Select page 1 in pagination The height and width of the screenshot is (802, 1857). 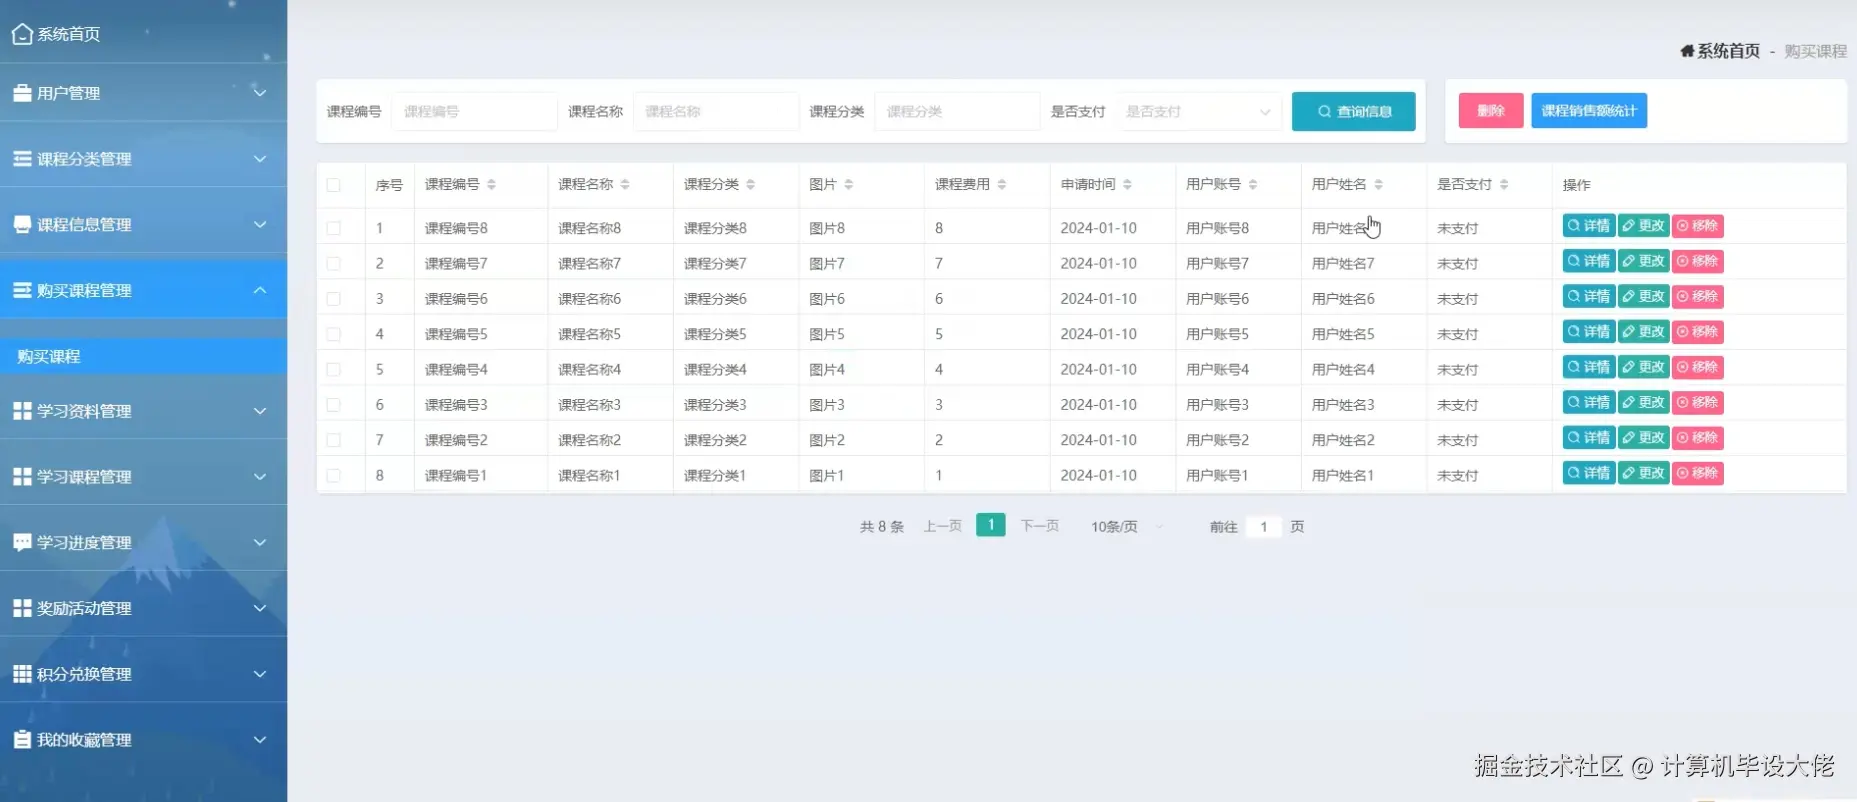(x=990, y=525)
